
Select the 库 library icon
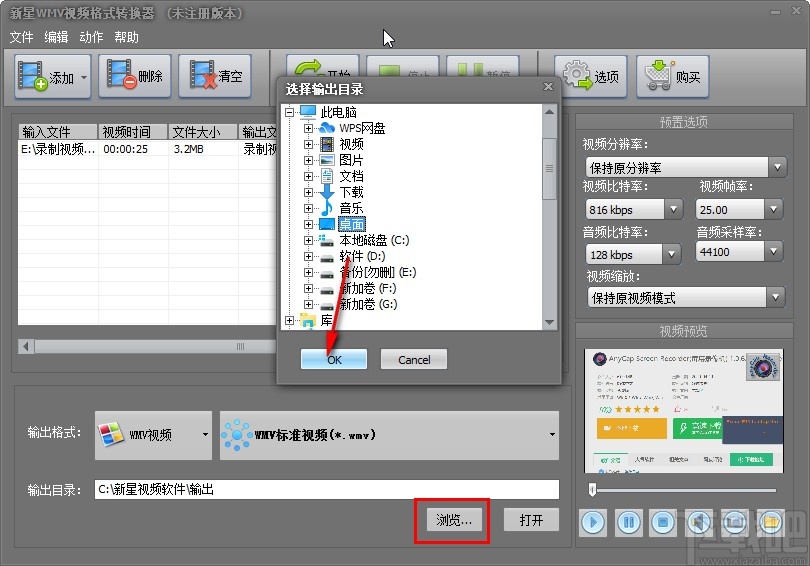tap(308, 320)
